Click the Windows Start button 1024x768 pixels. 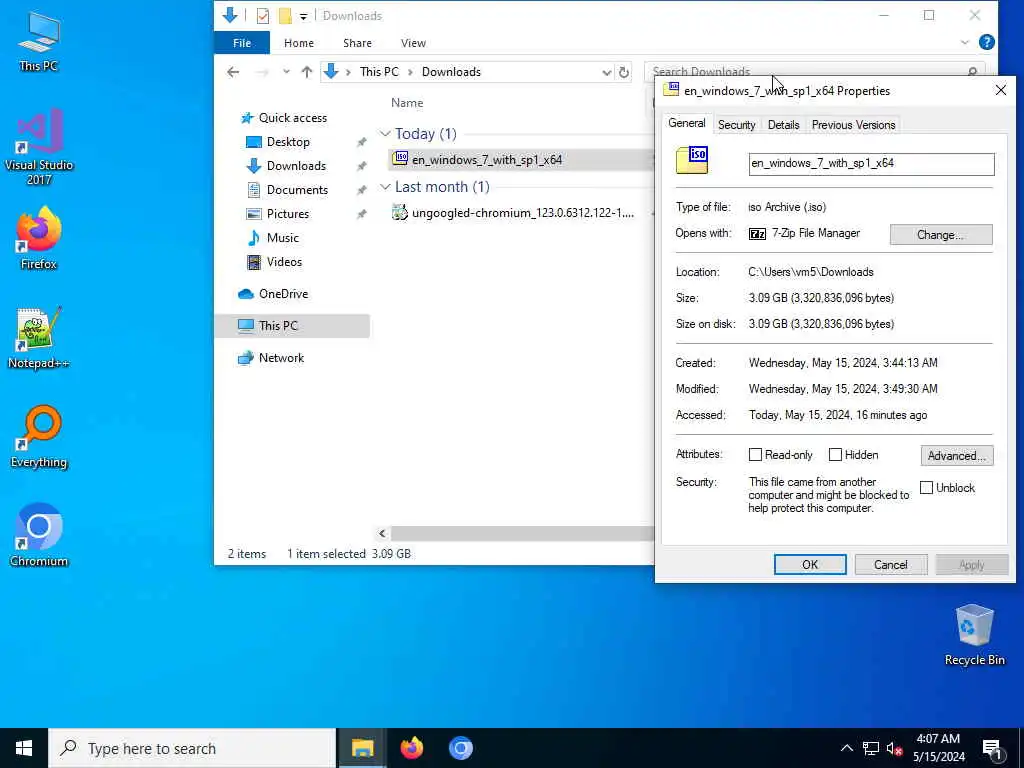(x=24, y=748)
